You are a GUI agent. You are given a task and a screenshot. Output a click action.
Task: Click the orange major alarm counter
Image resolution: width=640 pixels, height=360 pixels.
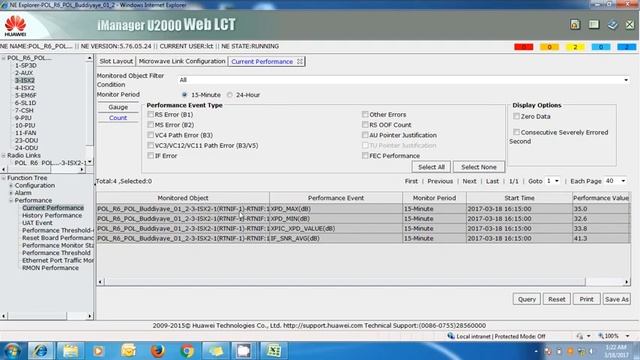(x=549, y=47)
